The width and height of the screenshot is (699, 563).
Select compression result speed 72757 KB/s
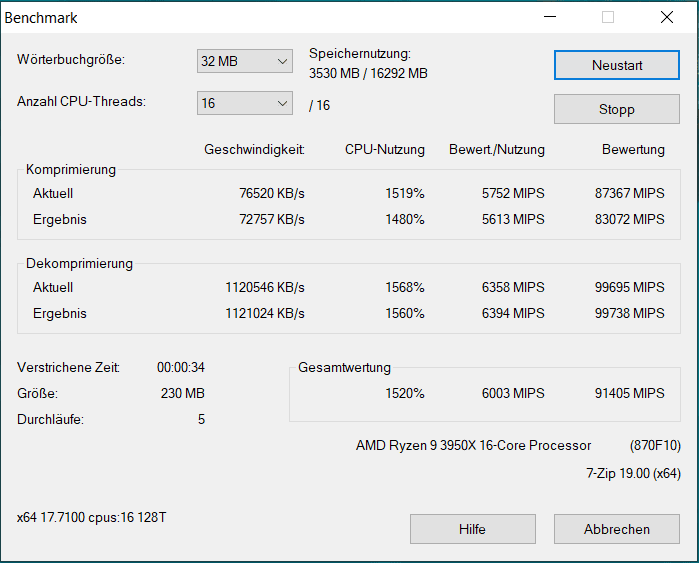click(272, 219)
